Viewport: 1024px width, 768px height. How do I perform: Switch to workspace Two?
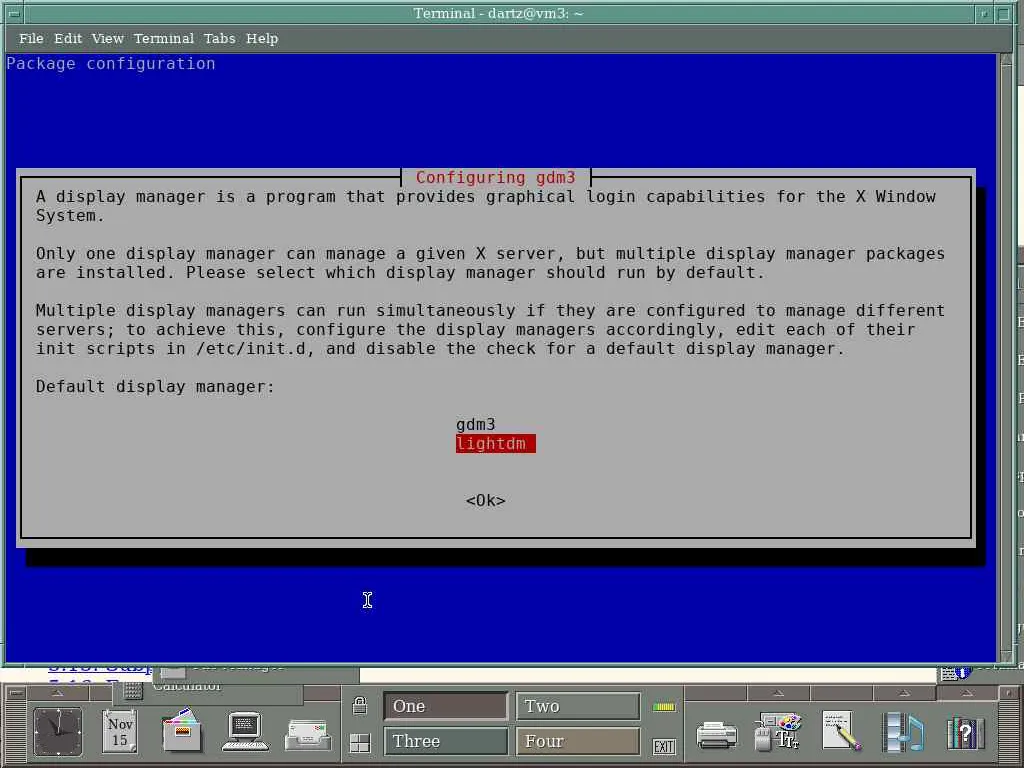[578, 706]
